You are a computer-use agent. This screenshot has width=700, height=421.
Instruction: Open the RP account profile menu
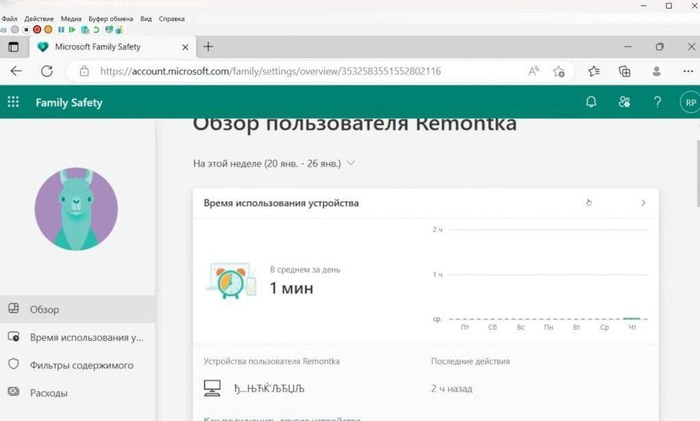point(688,102)
